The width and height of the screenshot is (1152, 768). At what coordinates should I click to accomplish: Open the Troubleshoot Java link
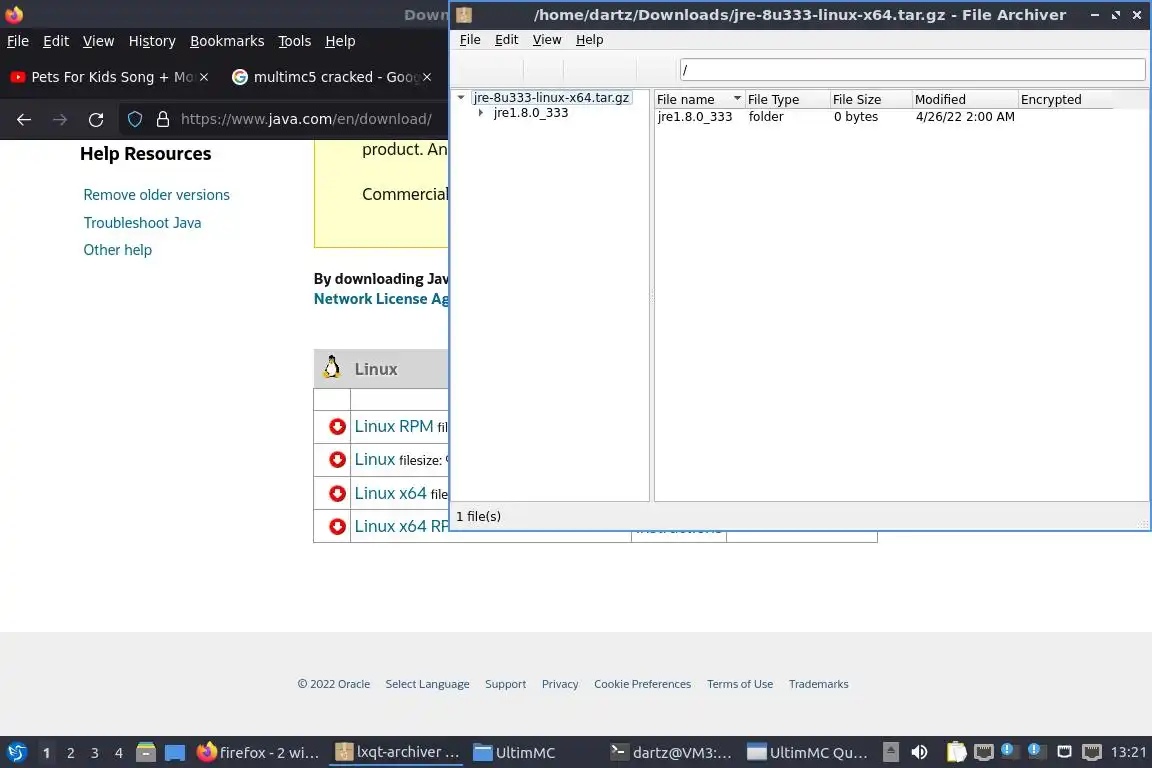point(142,223)
